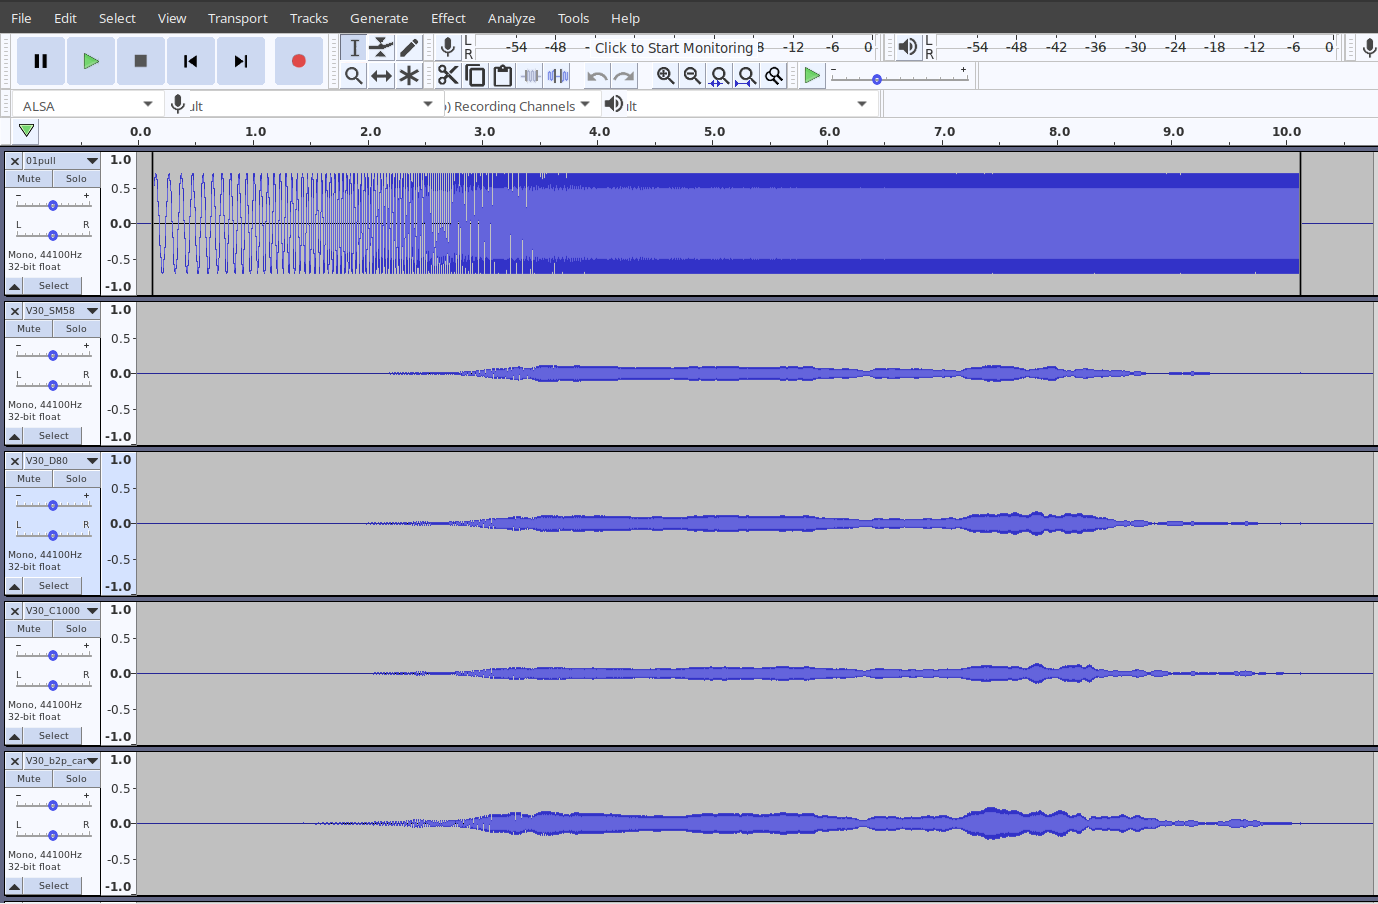
Task: Close the V30_SM58 track
Action: tap(15, 311)
